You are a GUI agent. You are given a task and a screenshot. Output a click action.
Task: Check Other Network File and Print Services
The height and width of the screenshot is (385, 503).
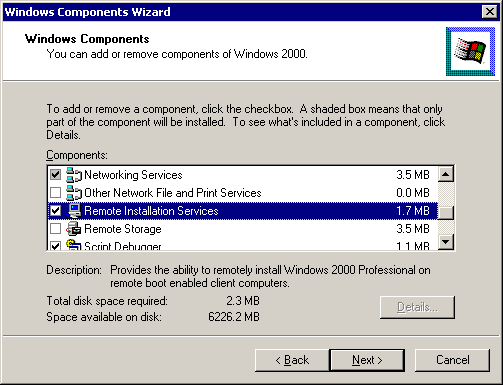coord(55,193)
